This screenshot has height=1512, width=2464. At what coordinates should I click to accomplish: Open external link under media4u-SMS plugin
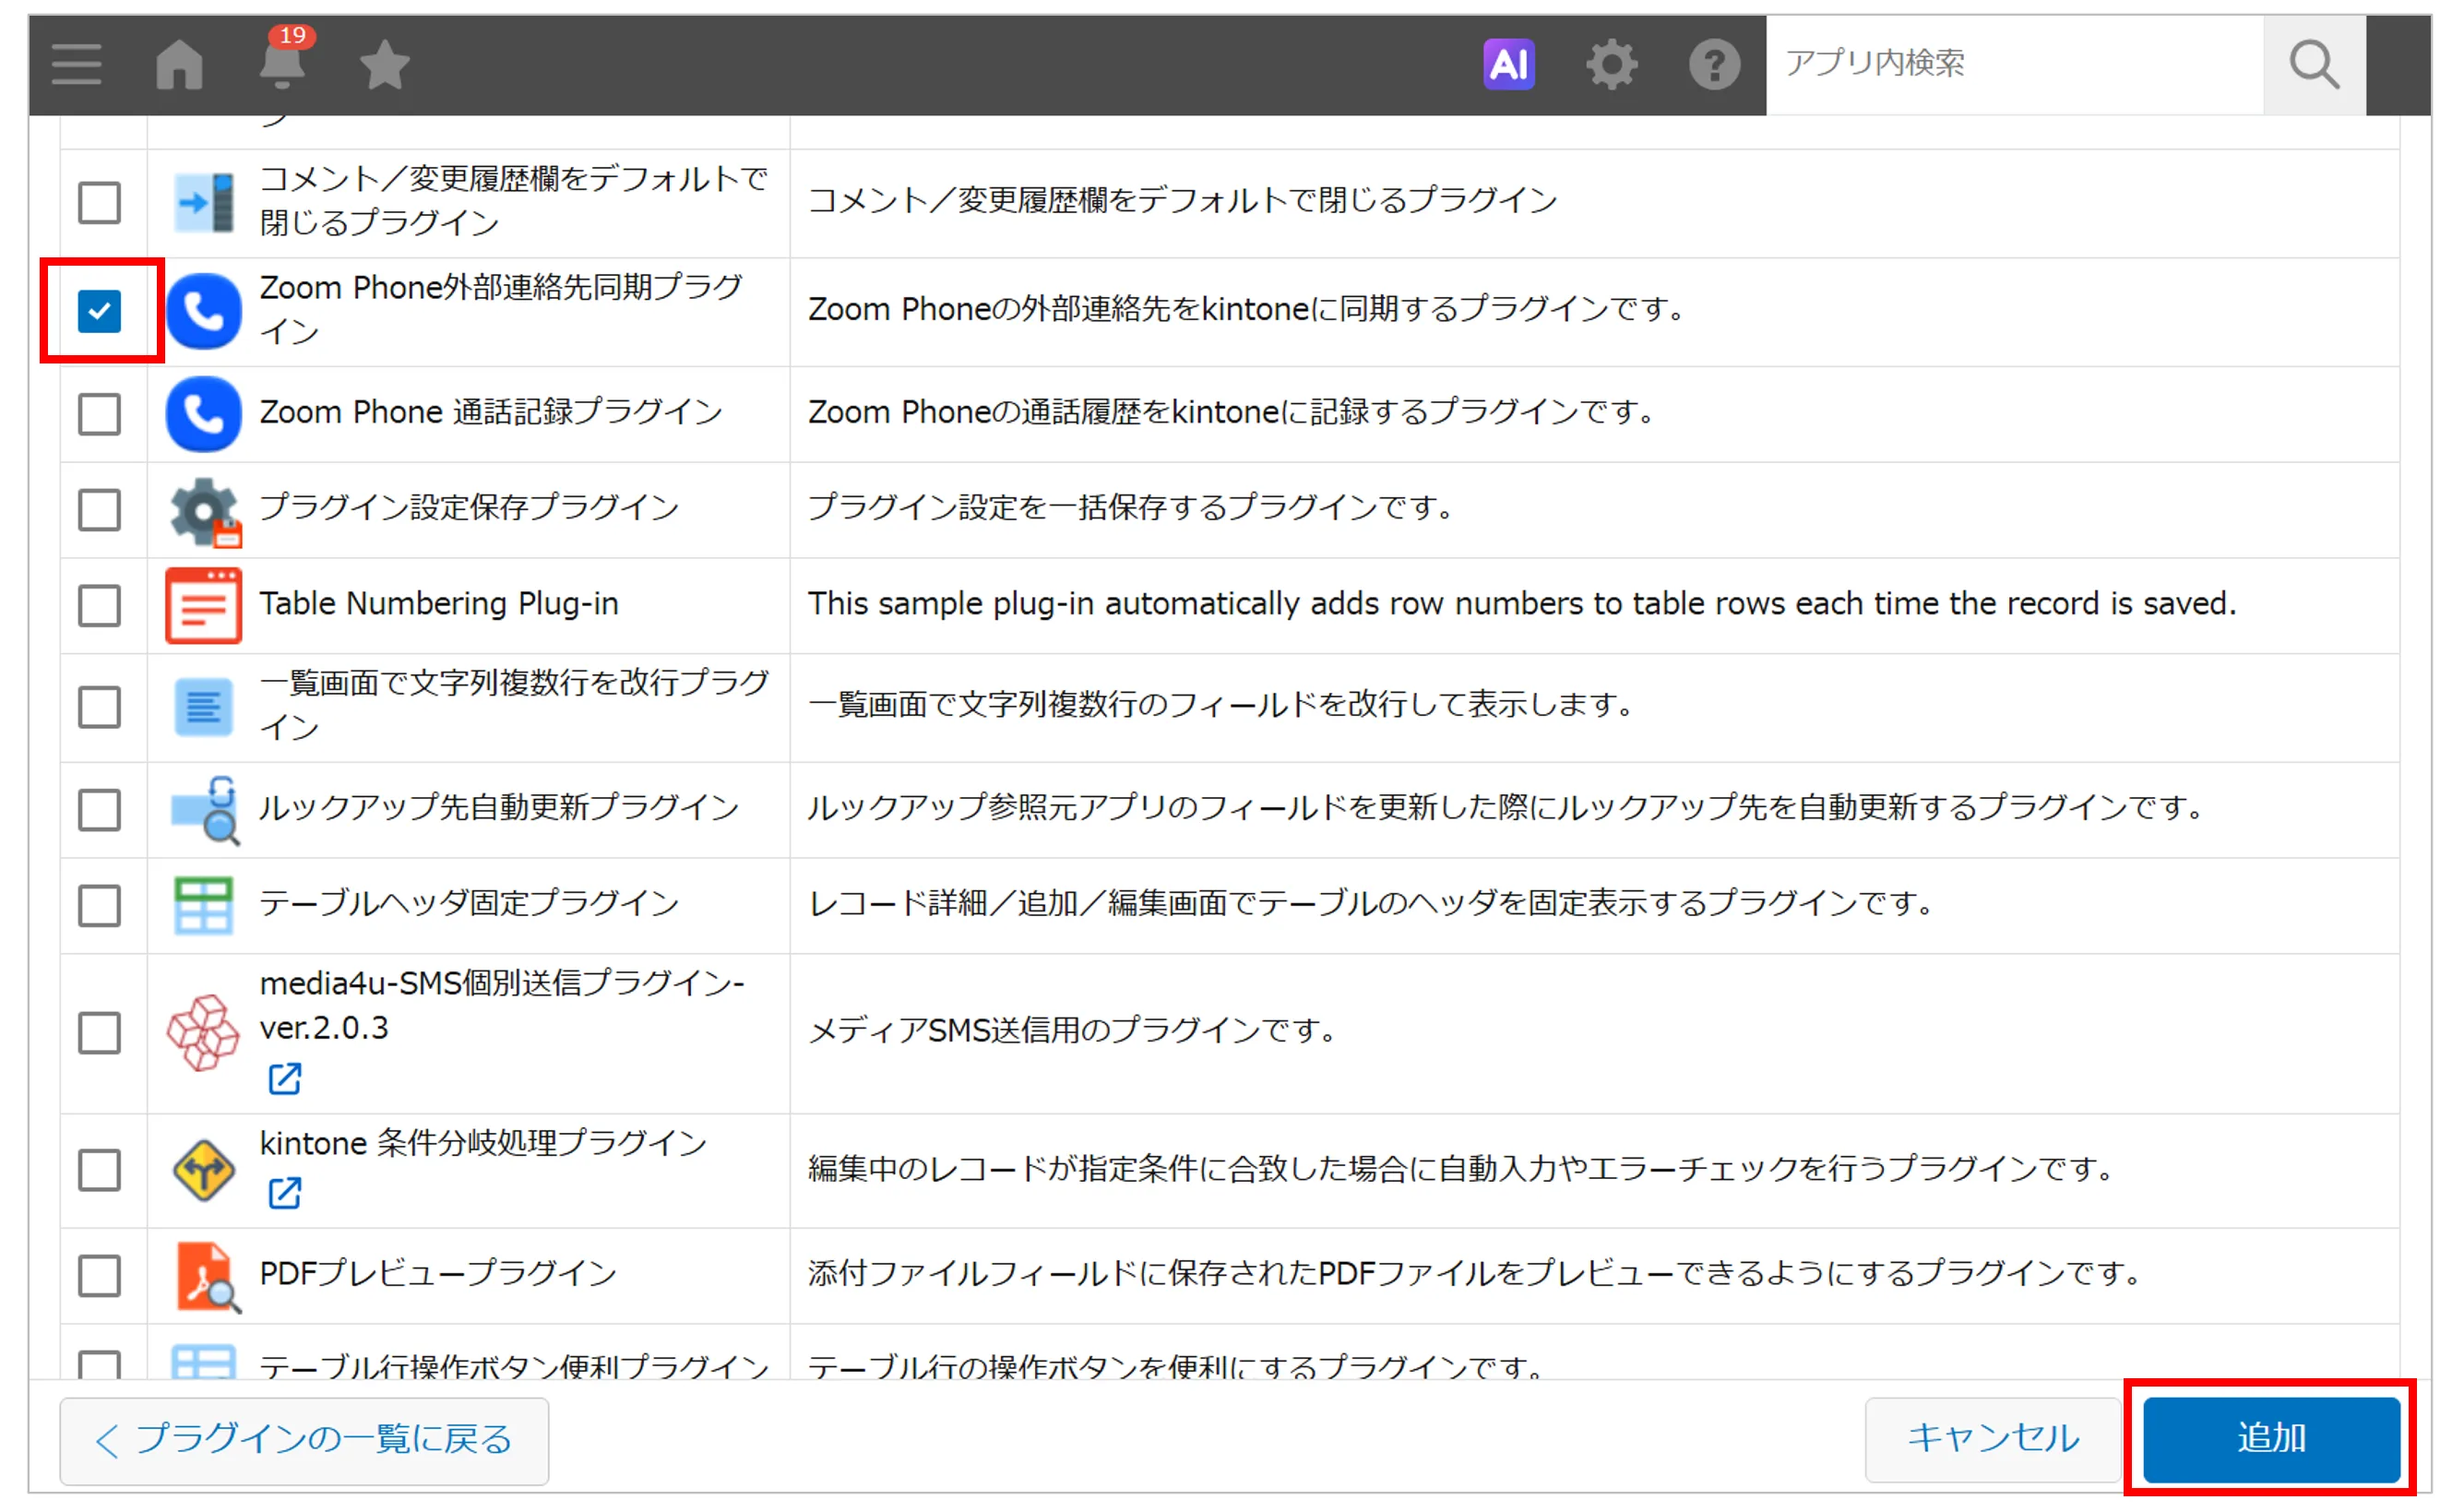[x=285, y=1079]
